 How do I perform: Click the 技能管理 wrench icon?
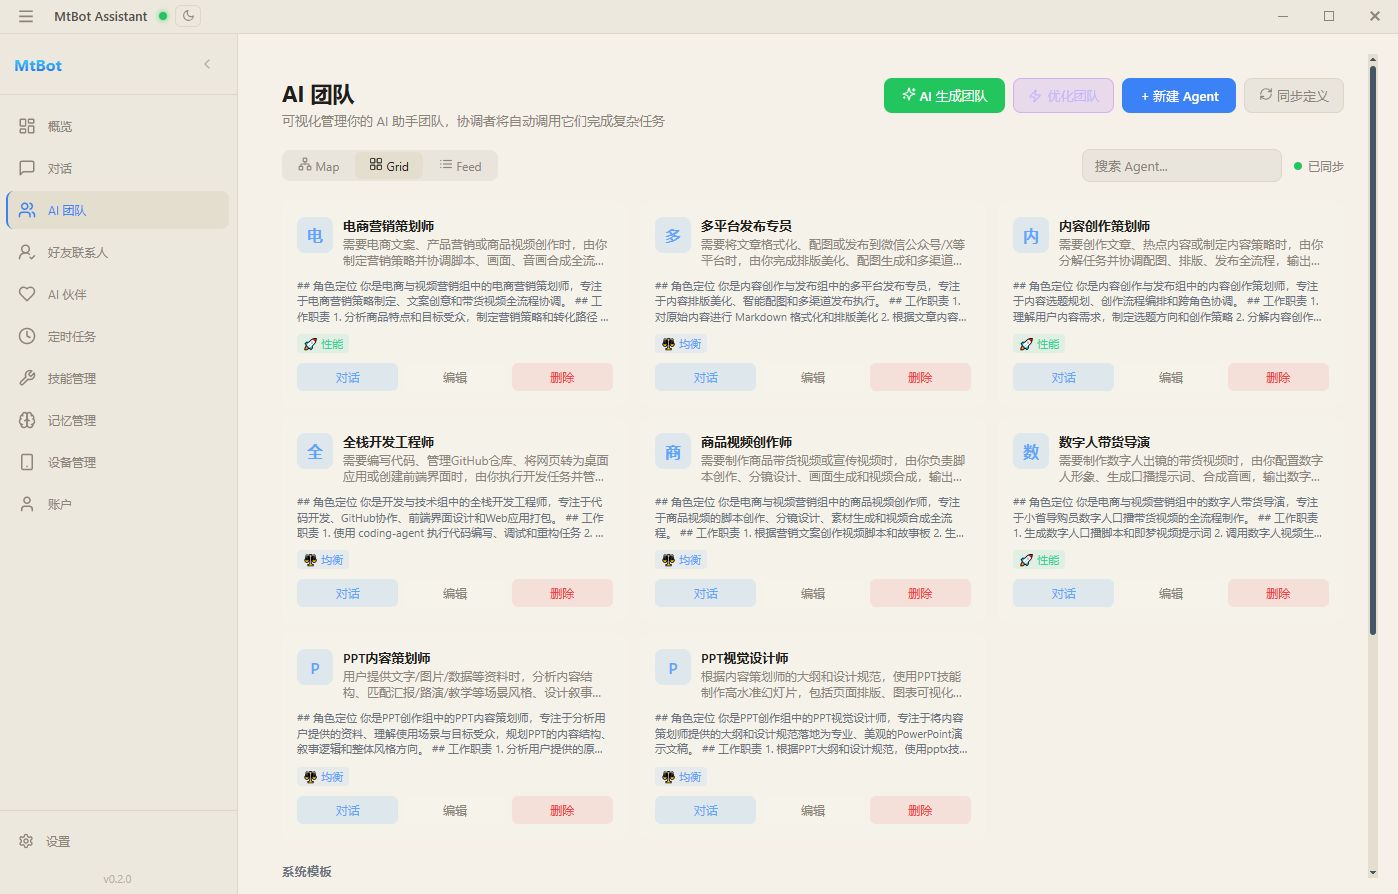[27, 378]
